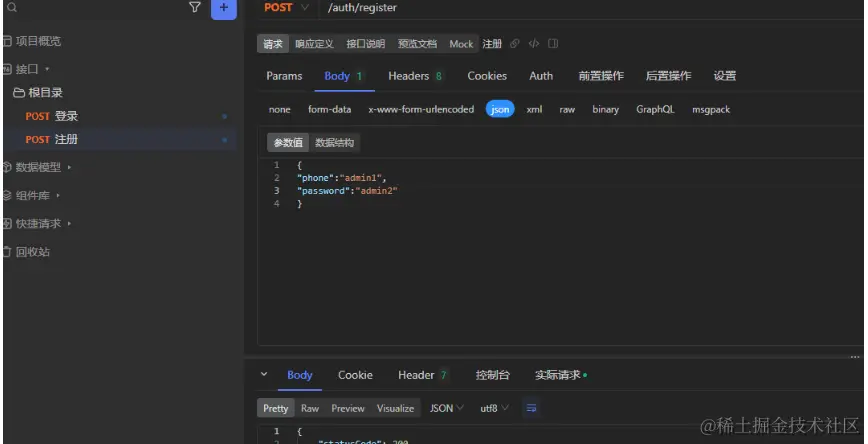Screen dimensions: 868x444
Task: Click the "phone":"admin1" line in editor
Action: pyautogui.click(x=342, y=178)
